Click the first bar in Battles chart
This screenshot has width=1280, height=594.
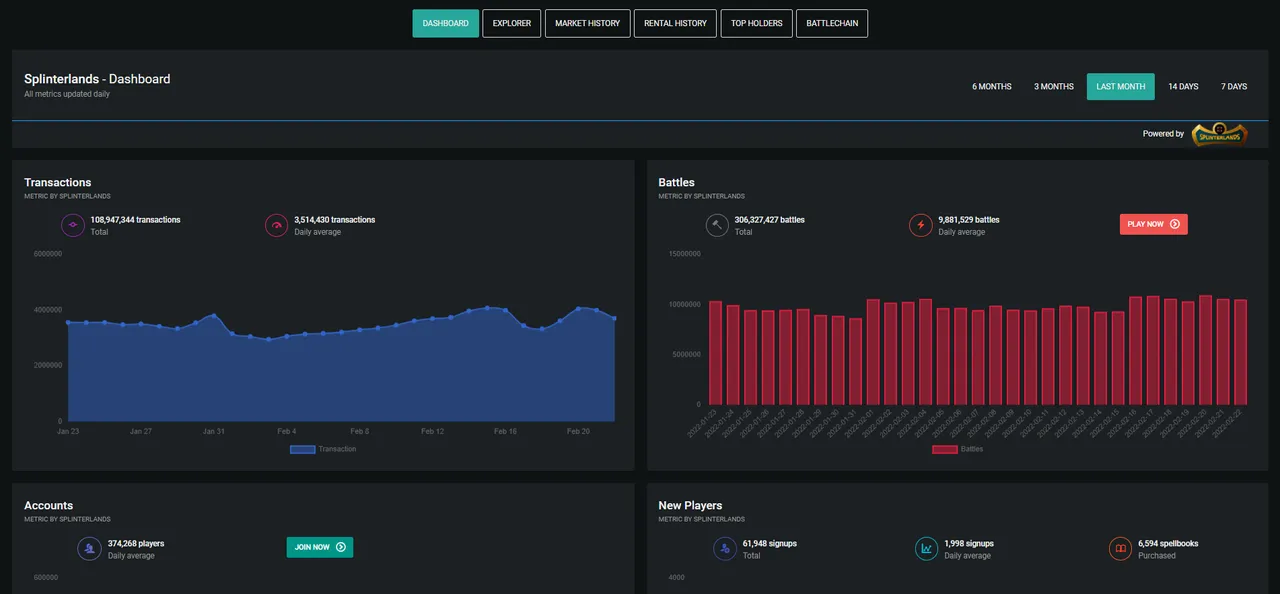715,352
